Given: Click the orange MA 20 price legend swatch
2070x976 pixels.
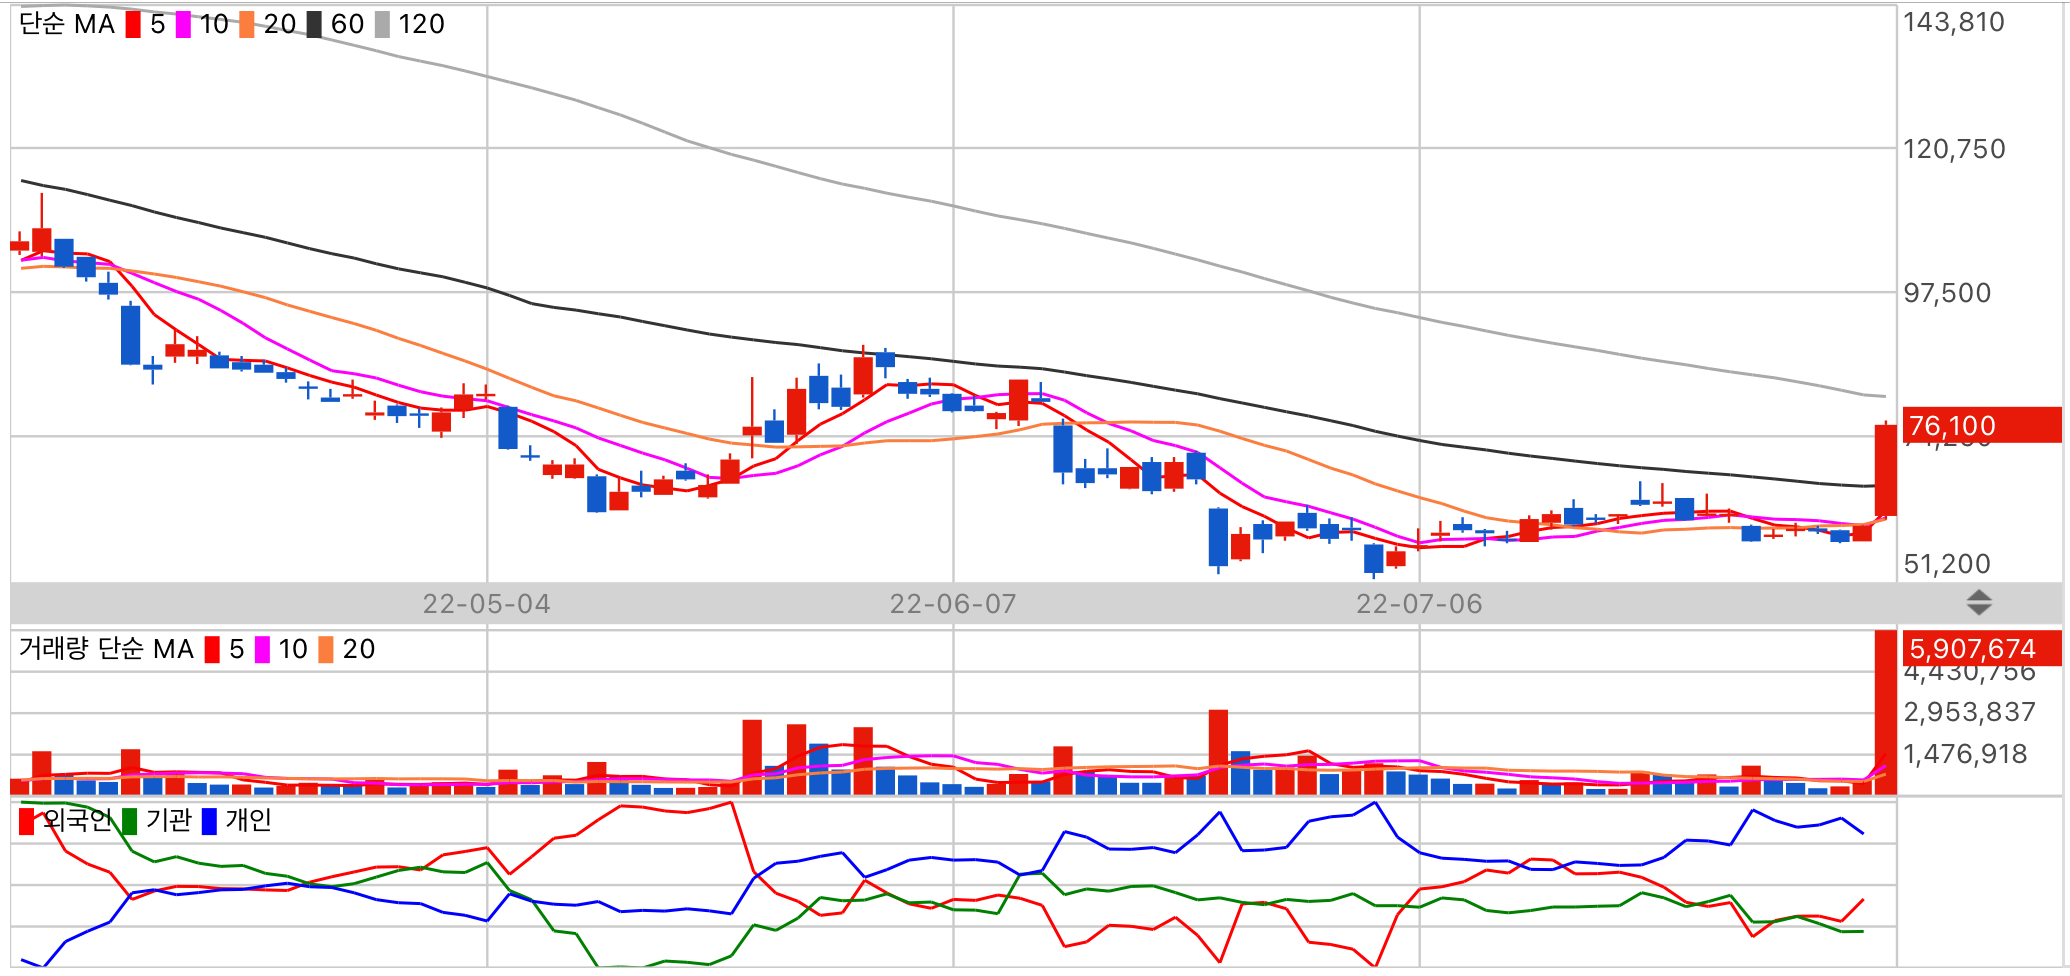Looking at the screenshot, I should click(247, 25).
